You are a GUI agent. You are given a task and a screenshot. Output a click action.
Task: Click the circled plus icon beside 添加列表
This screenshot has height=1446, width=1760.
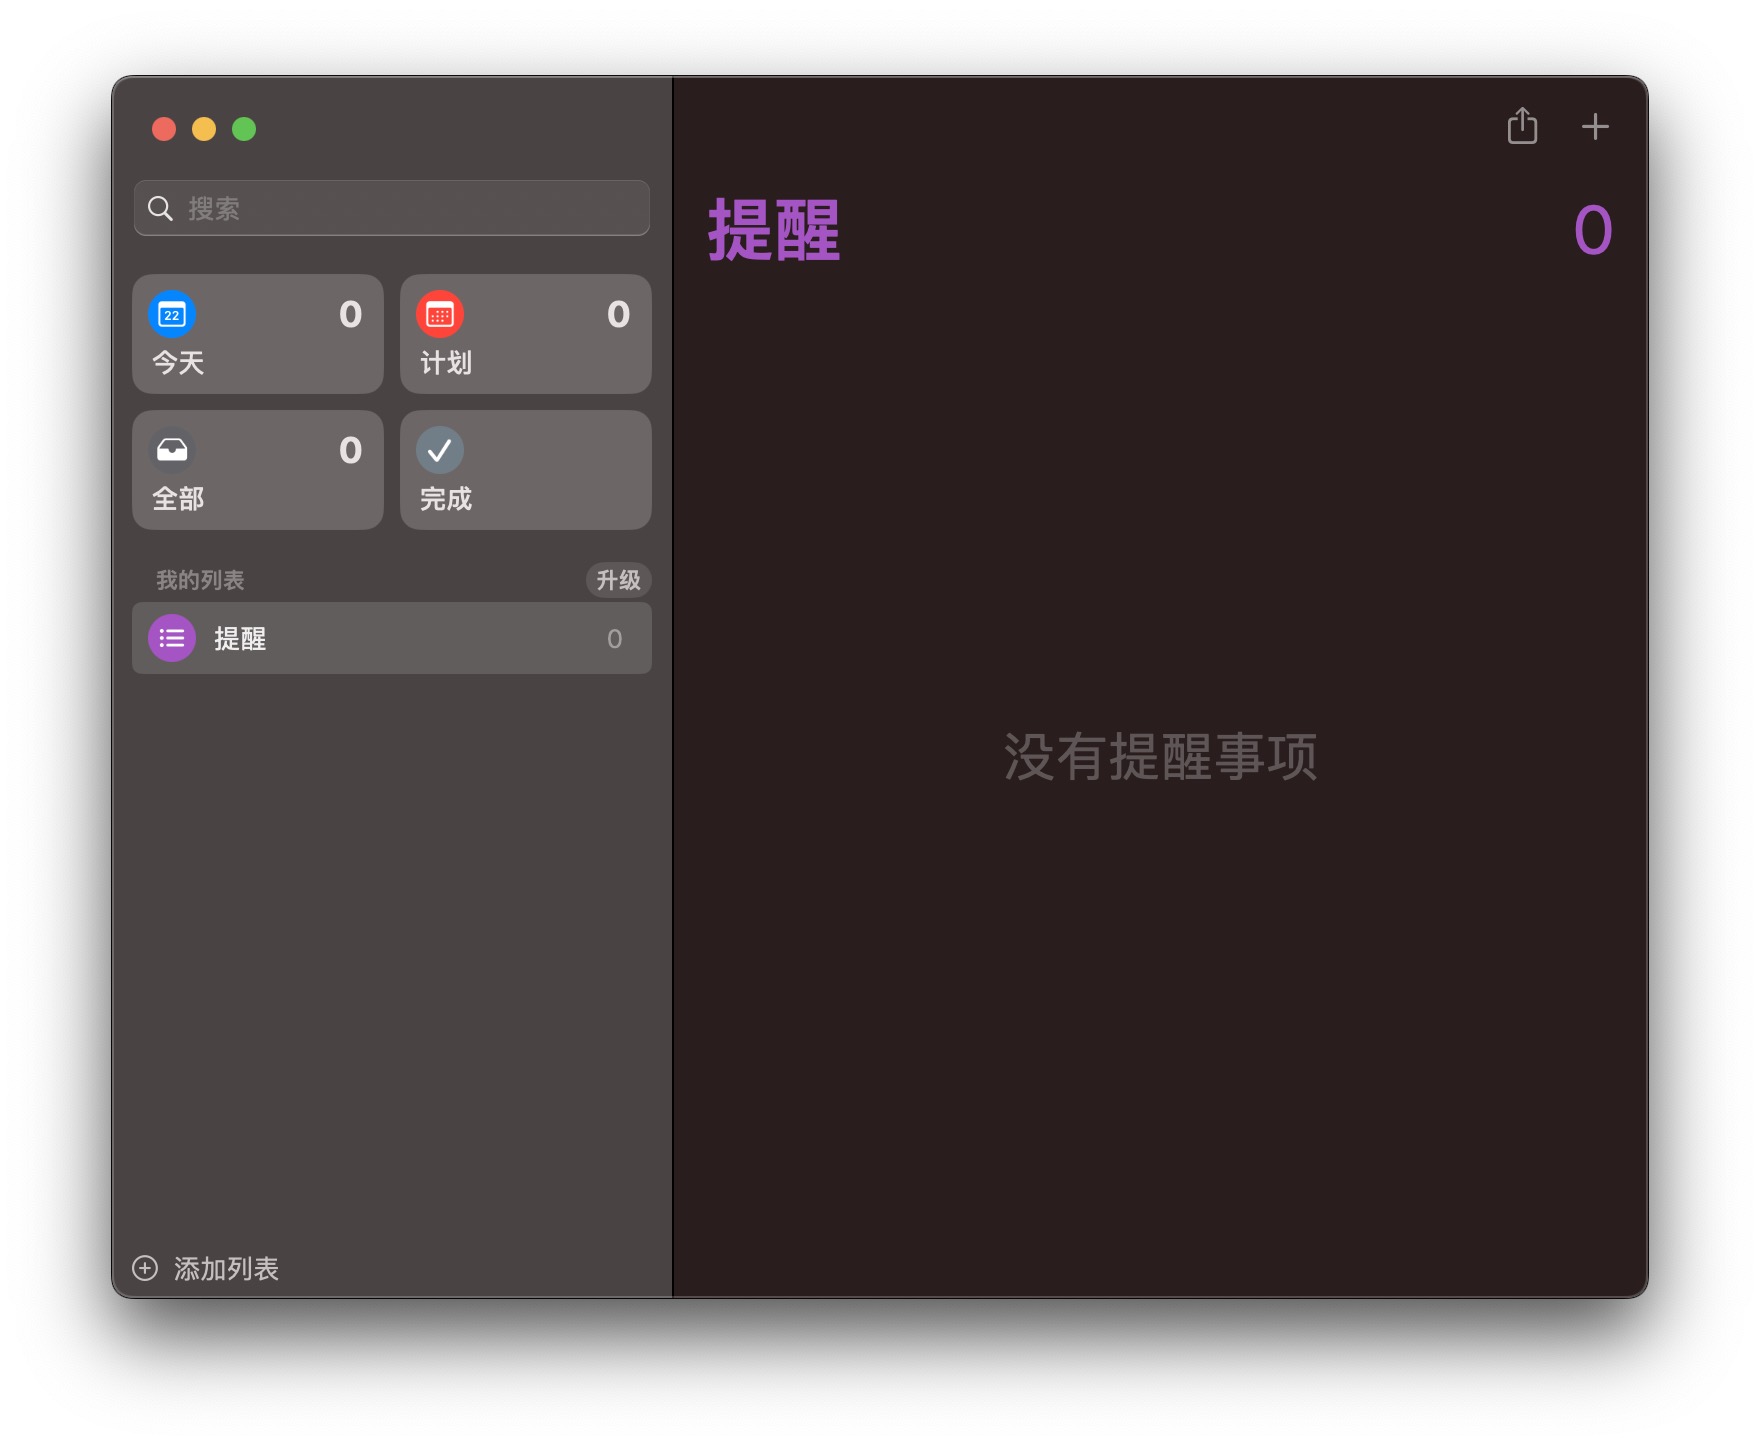(145, 1268)
